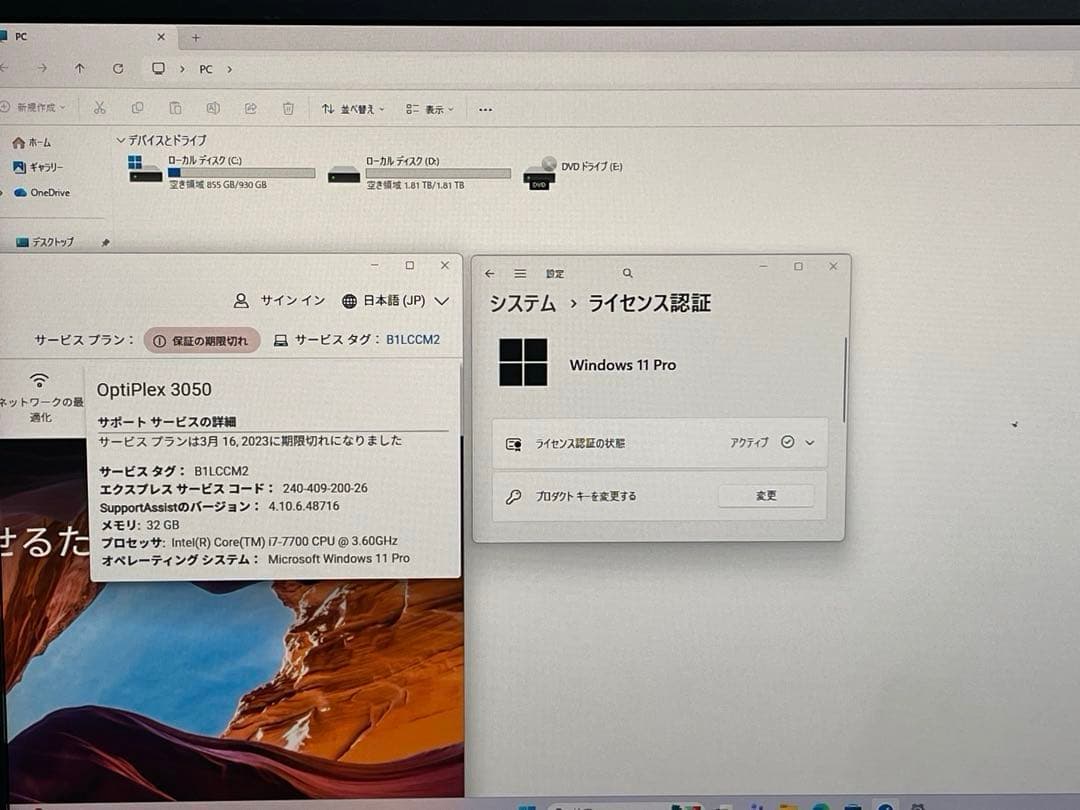Click システム breadcrumb in Settings
Viewport: 1080px width, 810px height.
tap(522, 303)
